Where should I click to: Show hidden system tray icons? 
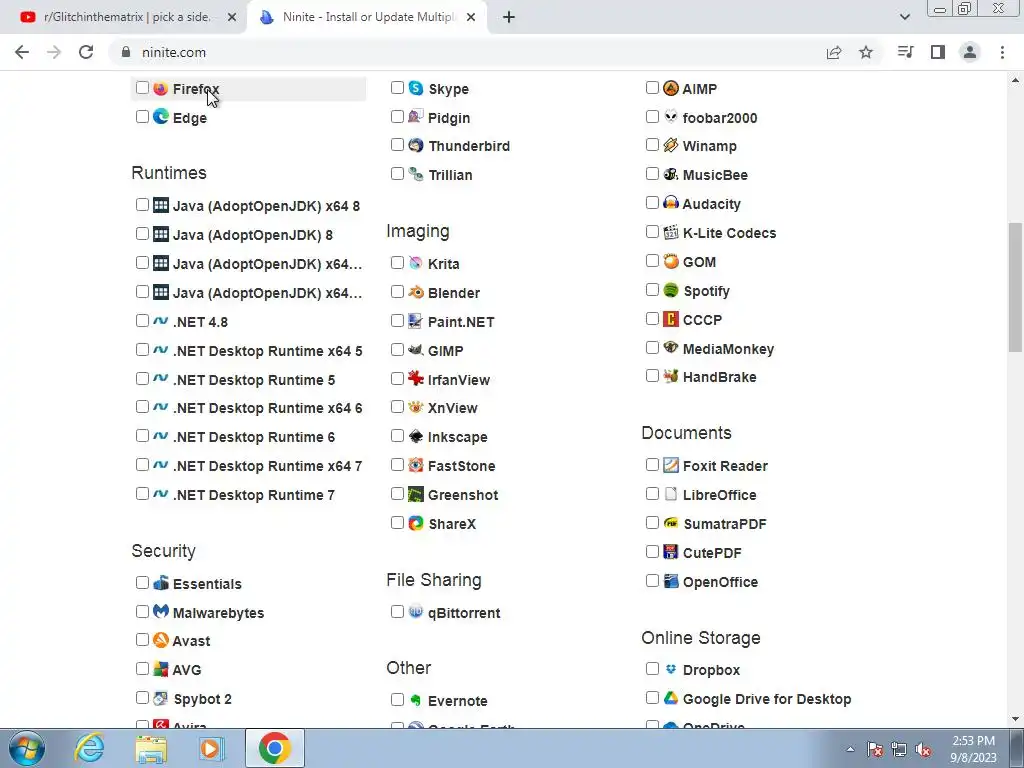pyautogui.click(x=850, y=749)
